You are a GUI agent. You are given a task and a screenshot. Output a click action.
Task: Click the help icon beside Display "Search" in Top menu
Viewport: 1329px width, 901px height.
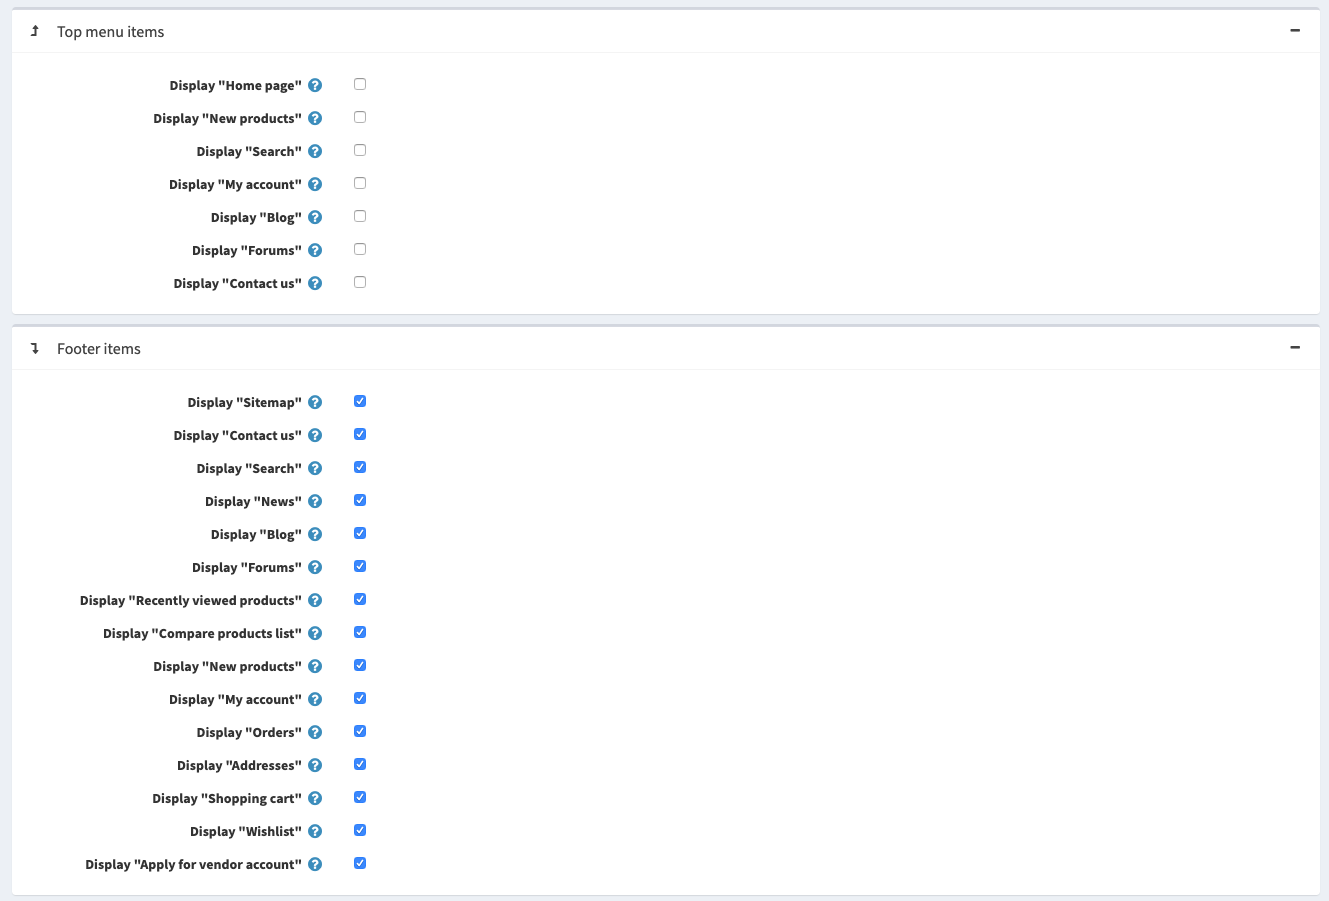pyautogui.click(x=315, y=151)
